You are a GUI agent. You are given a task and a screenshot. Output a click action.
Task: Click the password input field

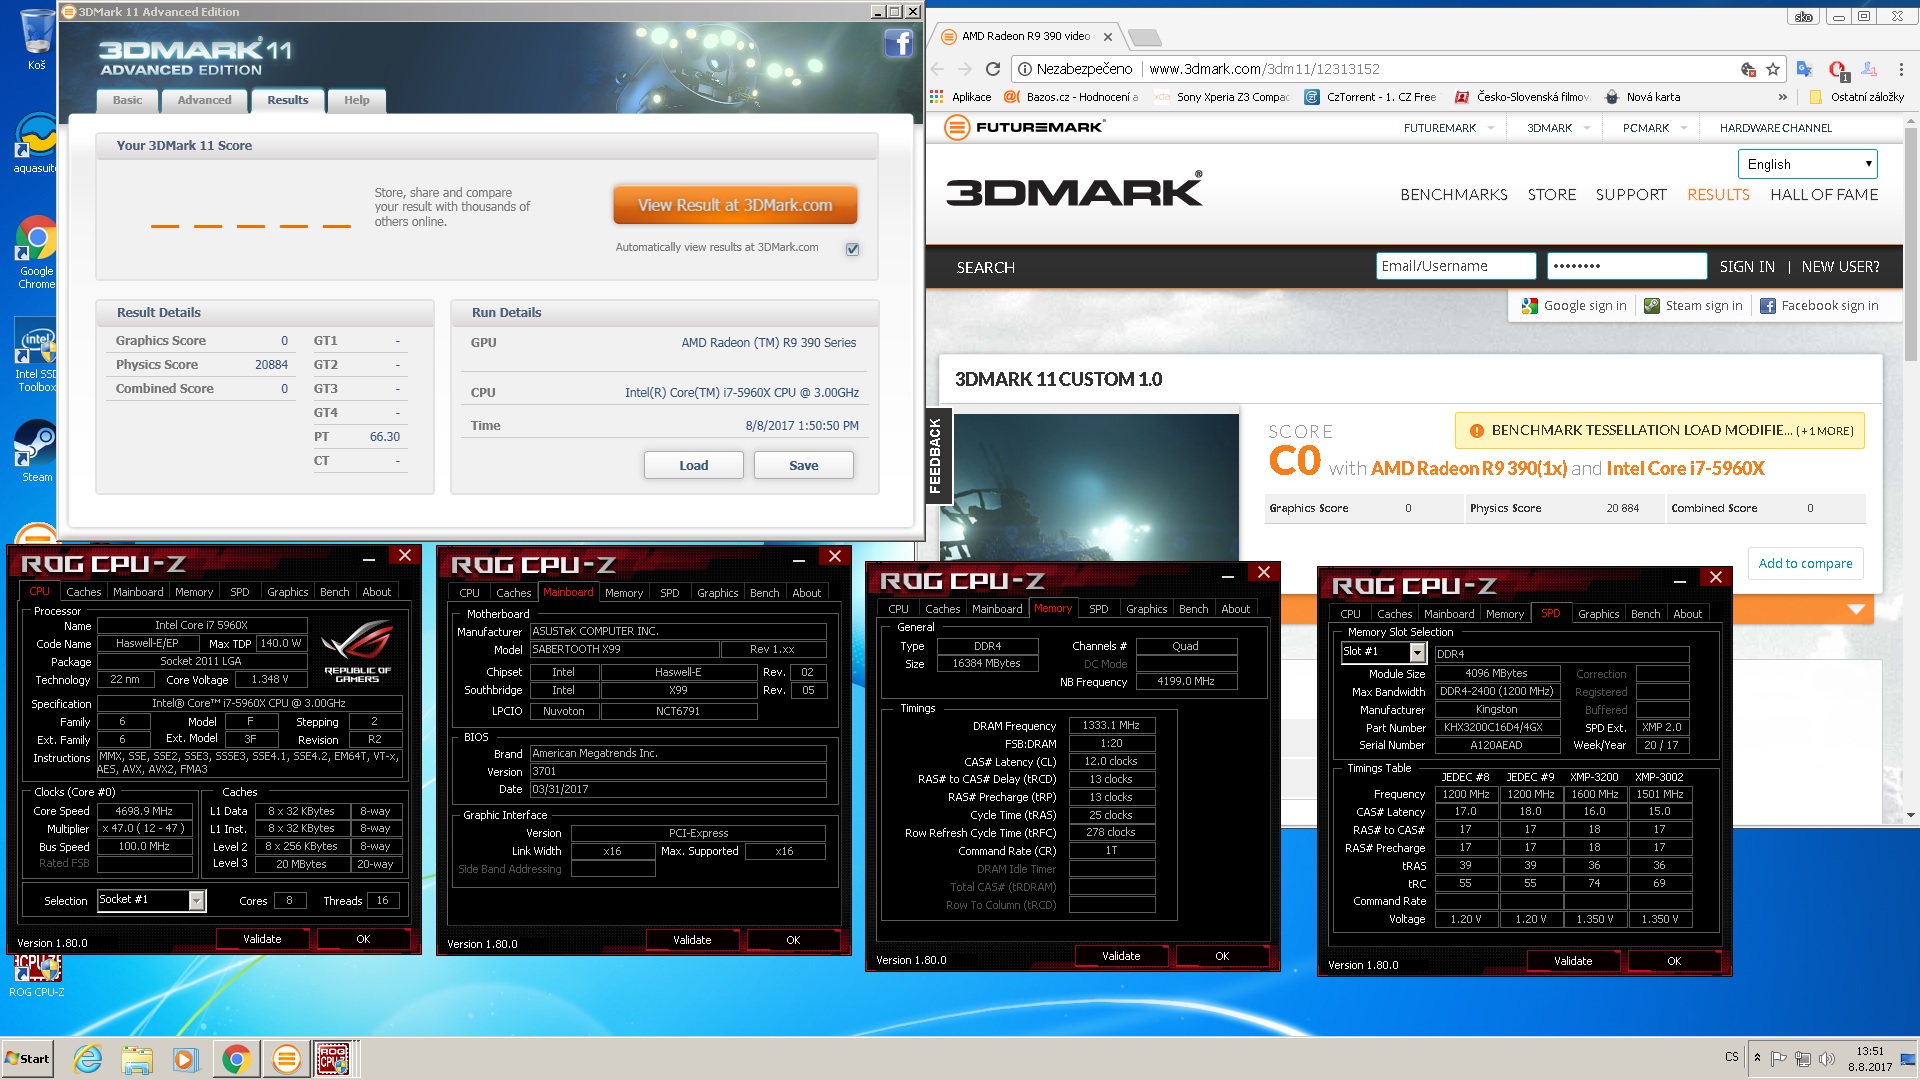(x=1627, y=266)
